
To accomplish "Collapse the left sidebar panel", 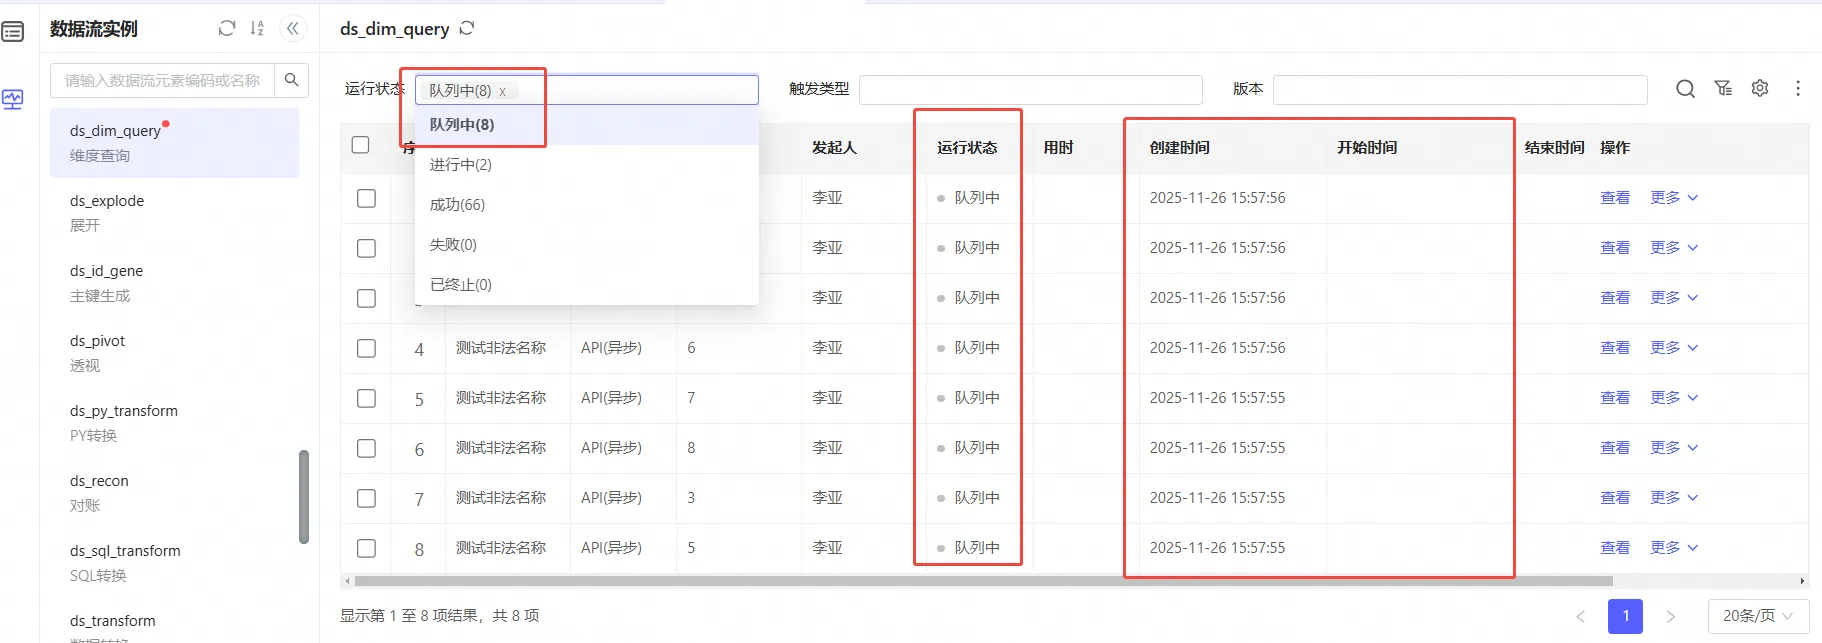I will [293, 28].
